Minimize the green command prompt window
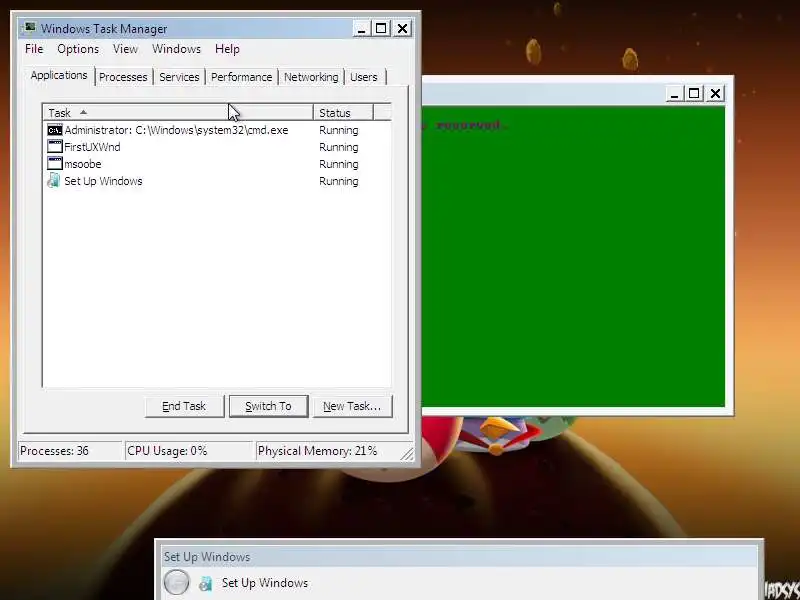The image size is (800, 600). pyautogui.click(x=674, y=94)
